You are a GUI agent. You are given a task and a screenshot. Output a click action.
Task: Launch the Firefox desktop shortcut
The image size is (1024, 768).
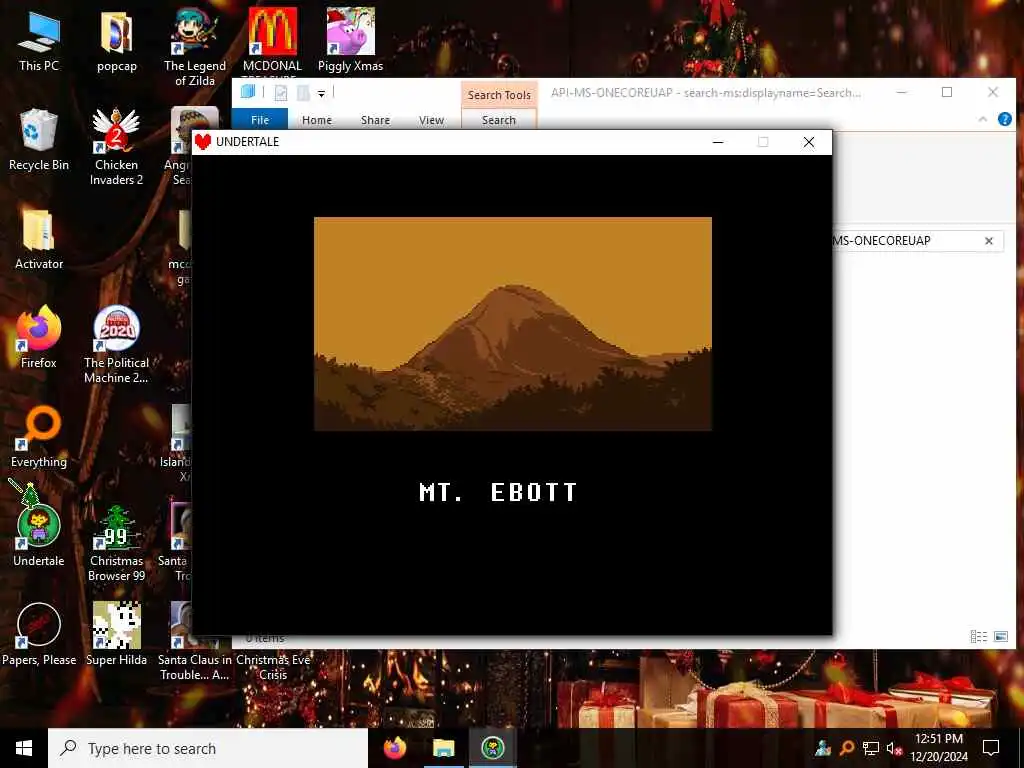coord(39,337)
